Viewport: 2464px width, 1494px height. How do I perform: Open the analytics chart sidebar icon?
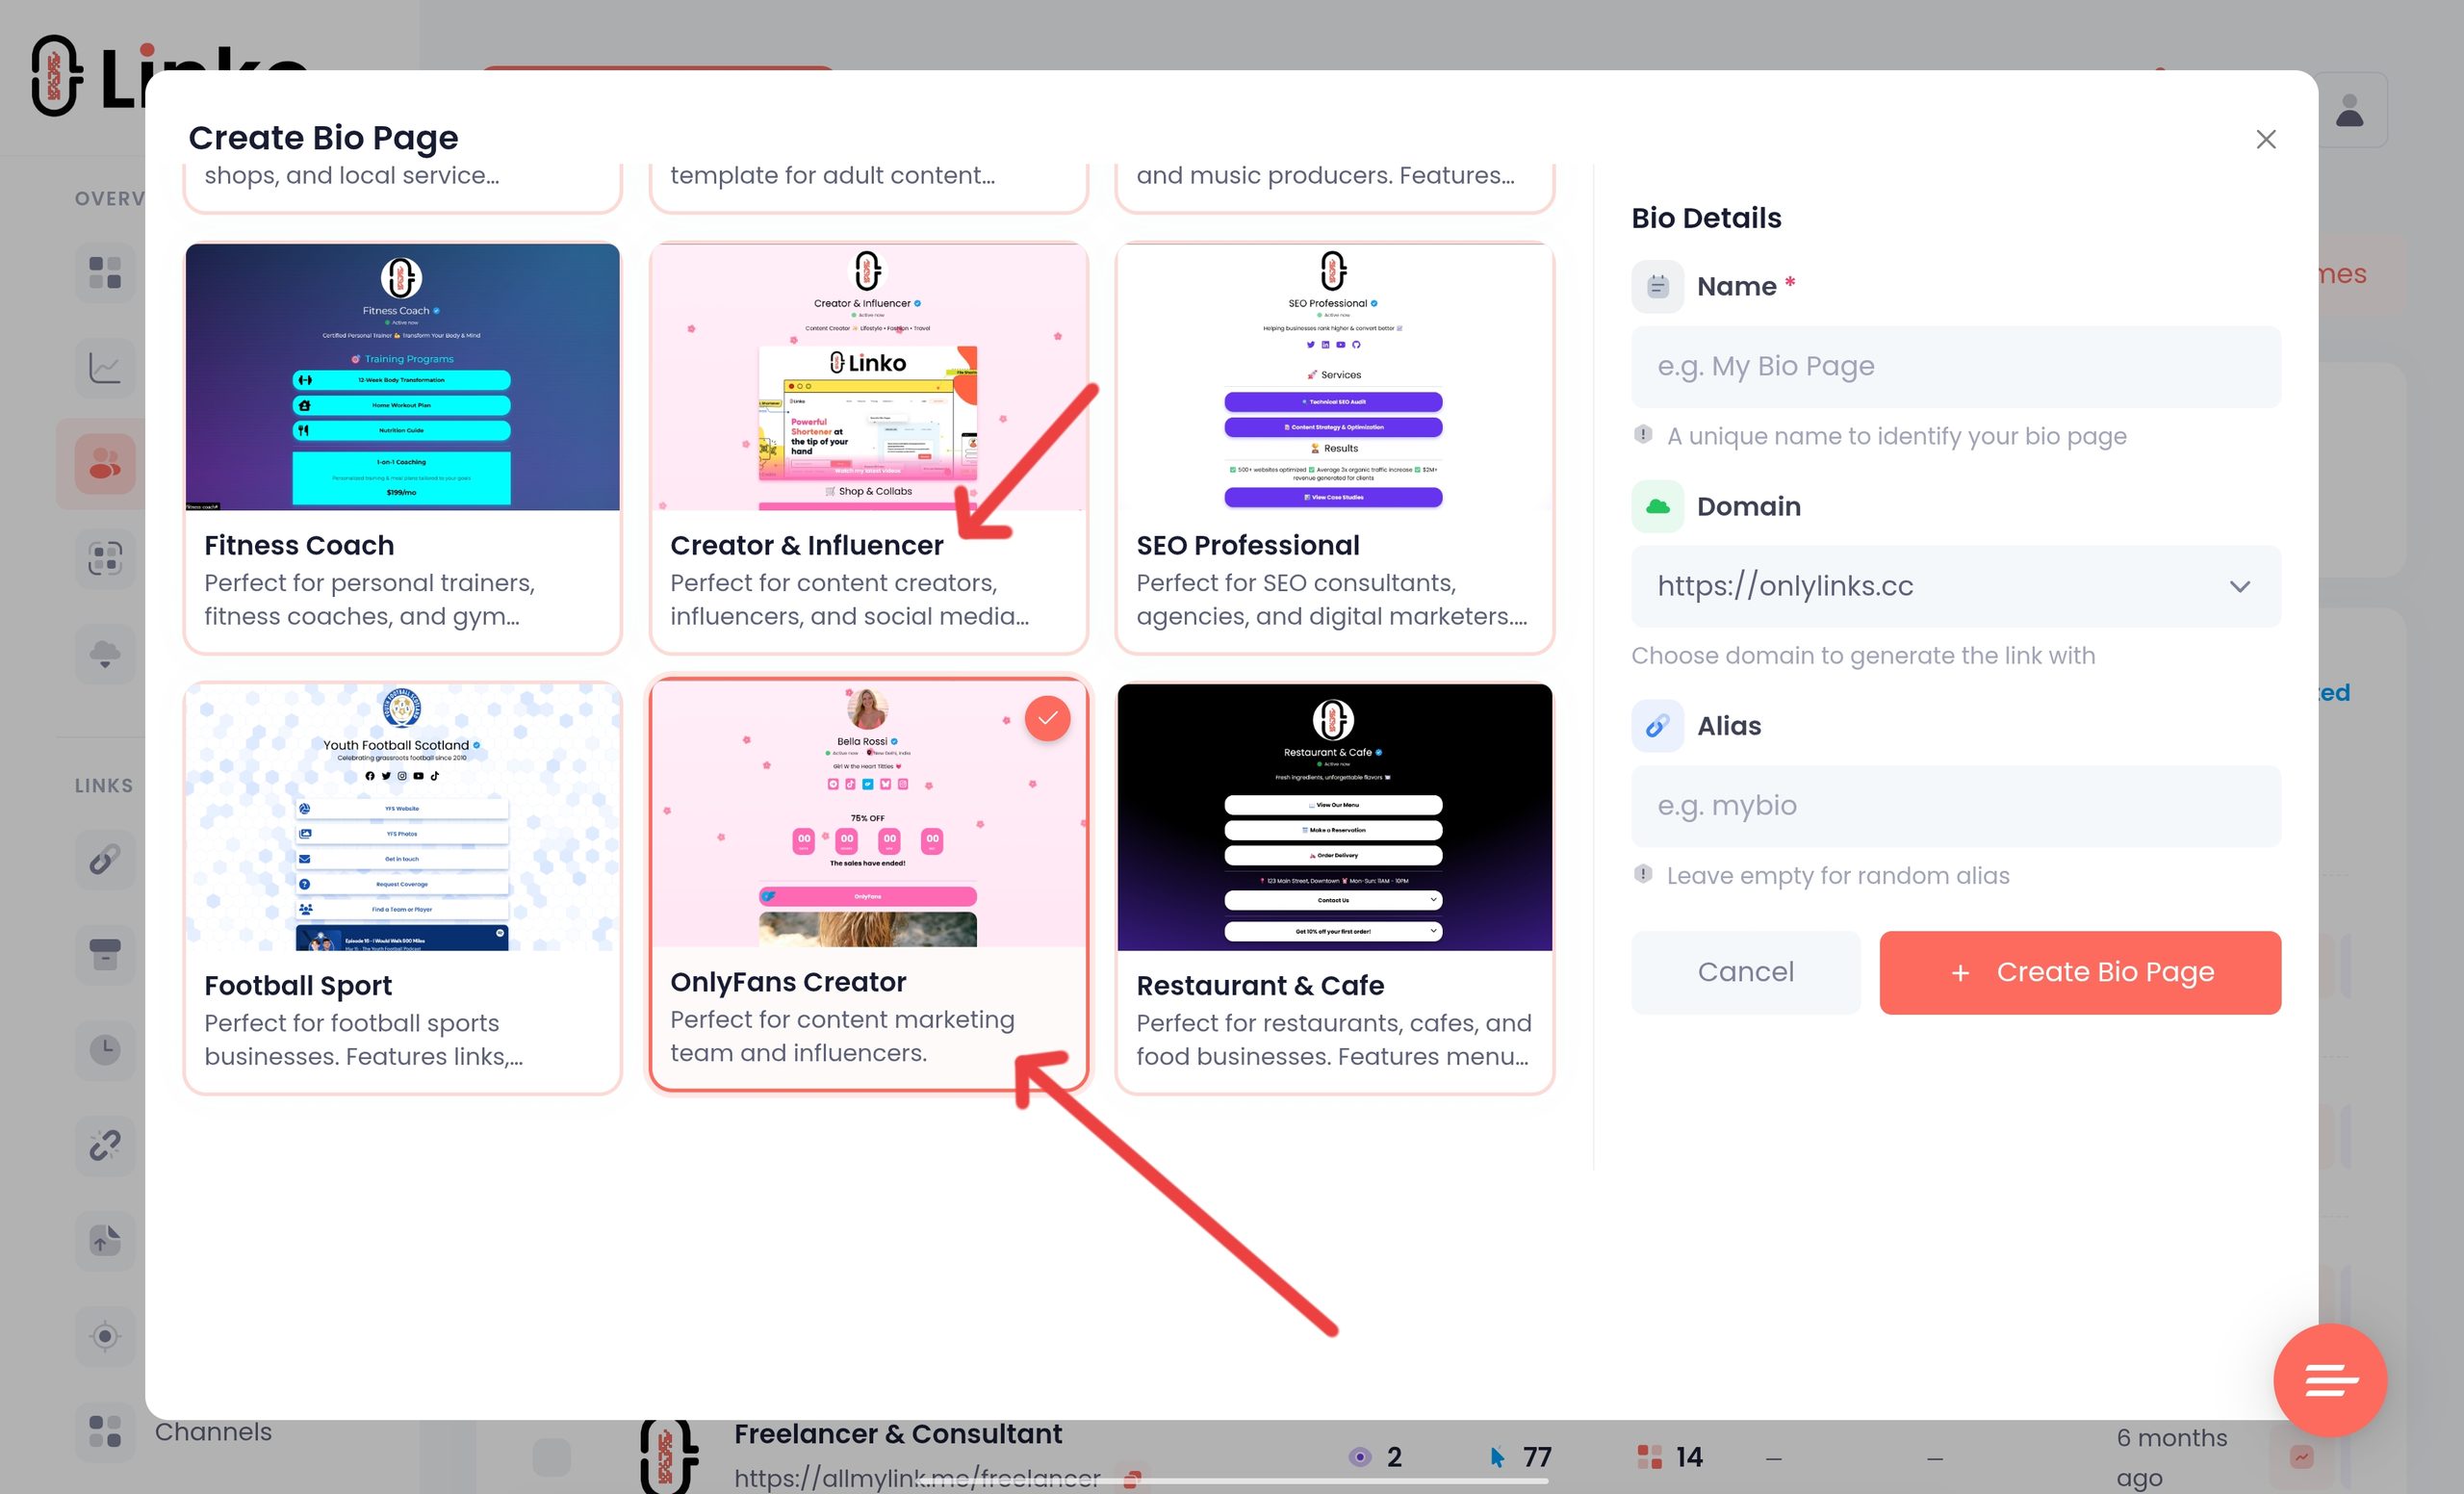(105, 368)
